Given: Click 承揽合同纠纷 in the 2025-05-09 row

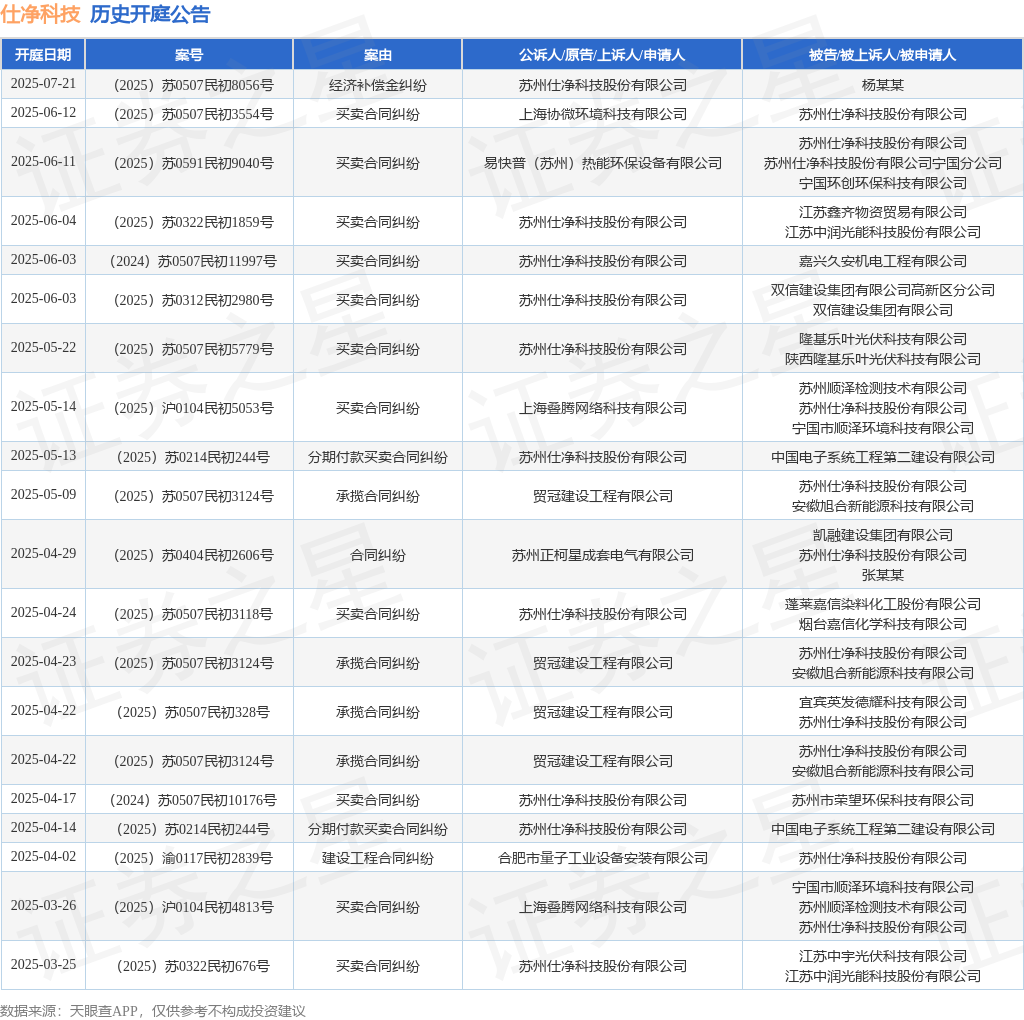Looking at the screenshot, I should click(377, 496).
